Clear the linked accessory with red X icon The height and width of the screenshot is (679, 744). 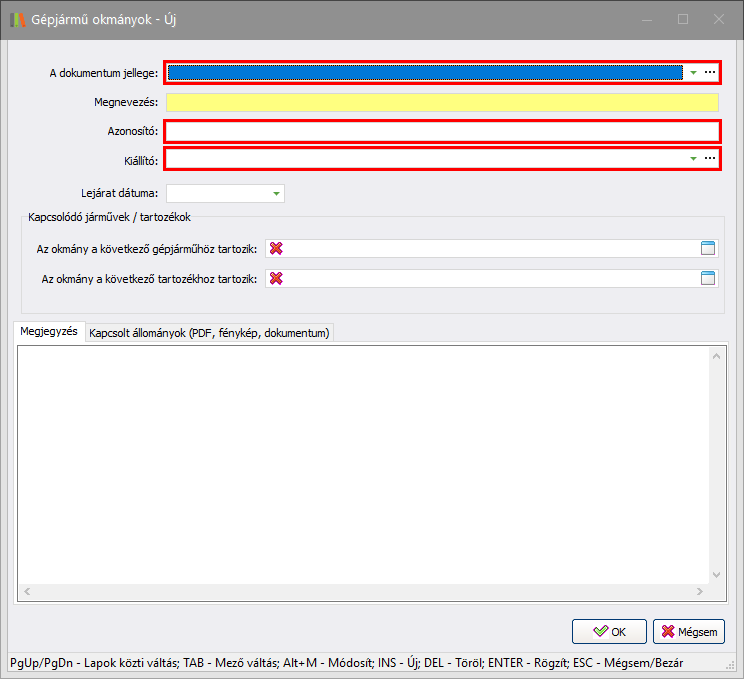tap(276, 279)
